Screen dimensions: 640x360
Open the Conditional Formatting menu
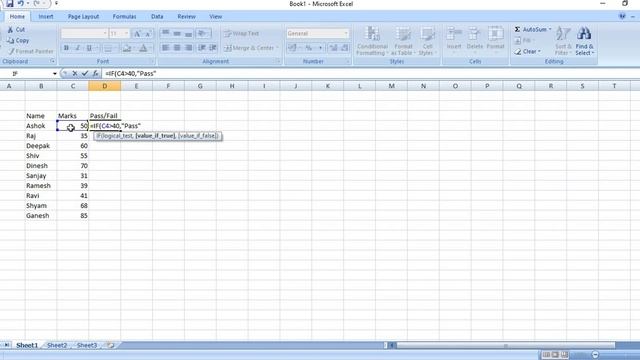pos(372,41)
